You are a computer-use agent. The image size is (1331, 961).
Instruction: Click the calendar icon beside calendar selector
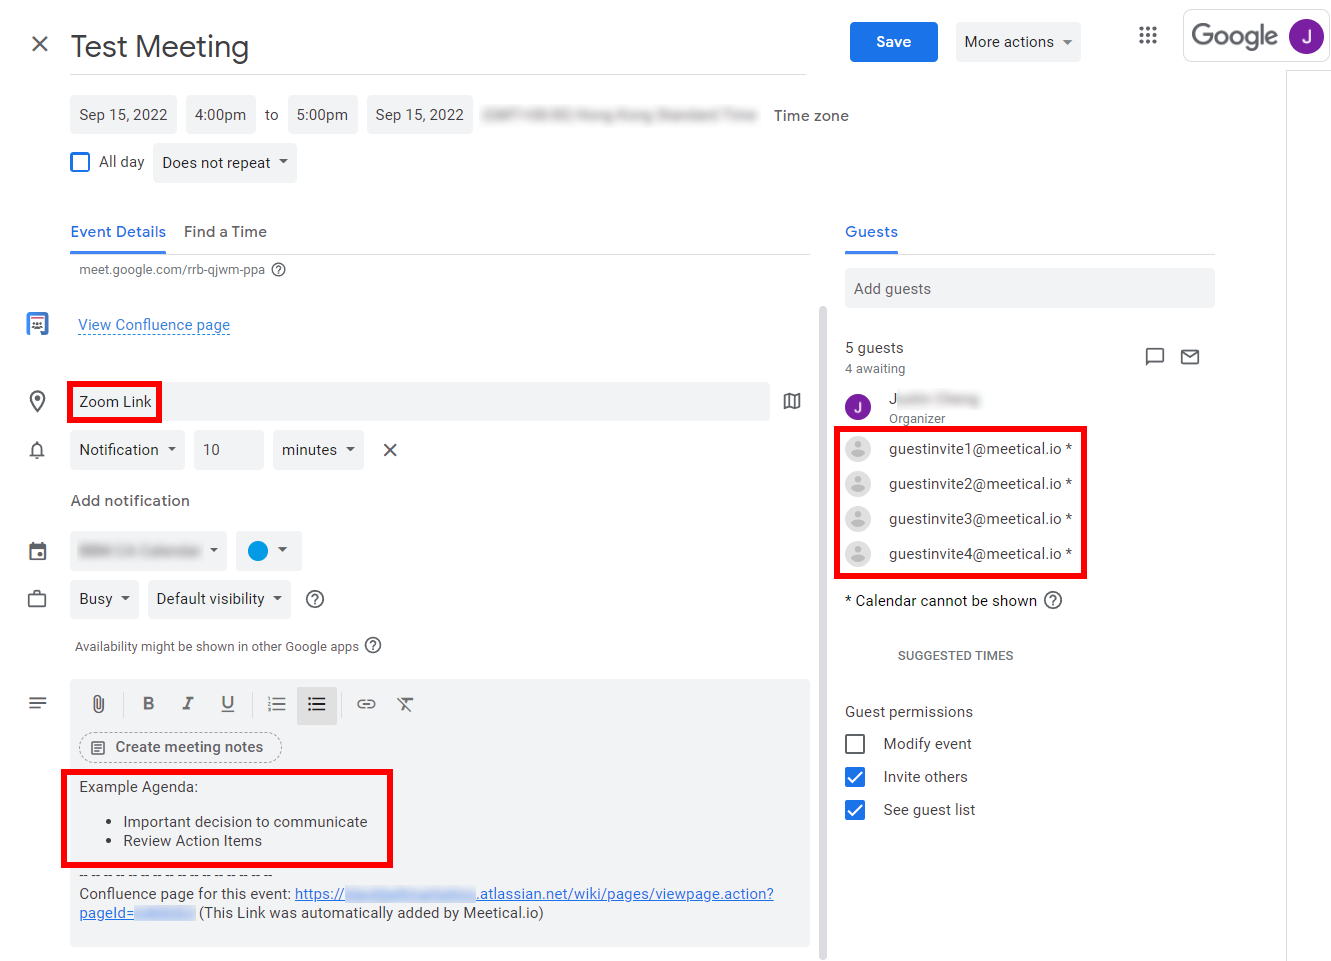38,551
